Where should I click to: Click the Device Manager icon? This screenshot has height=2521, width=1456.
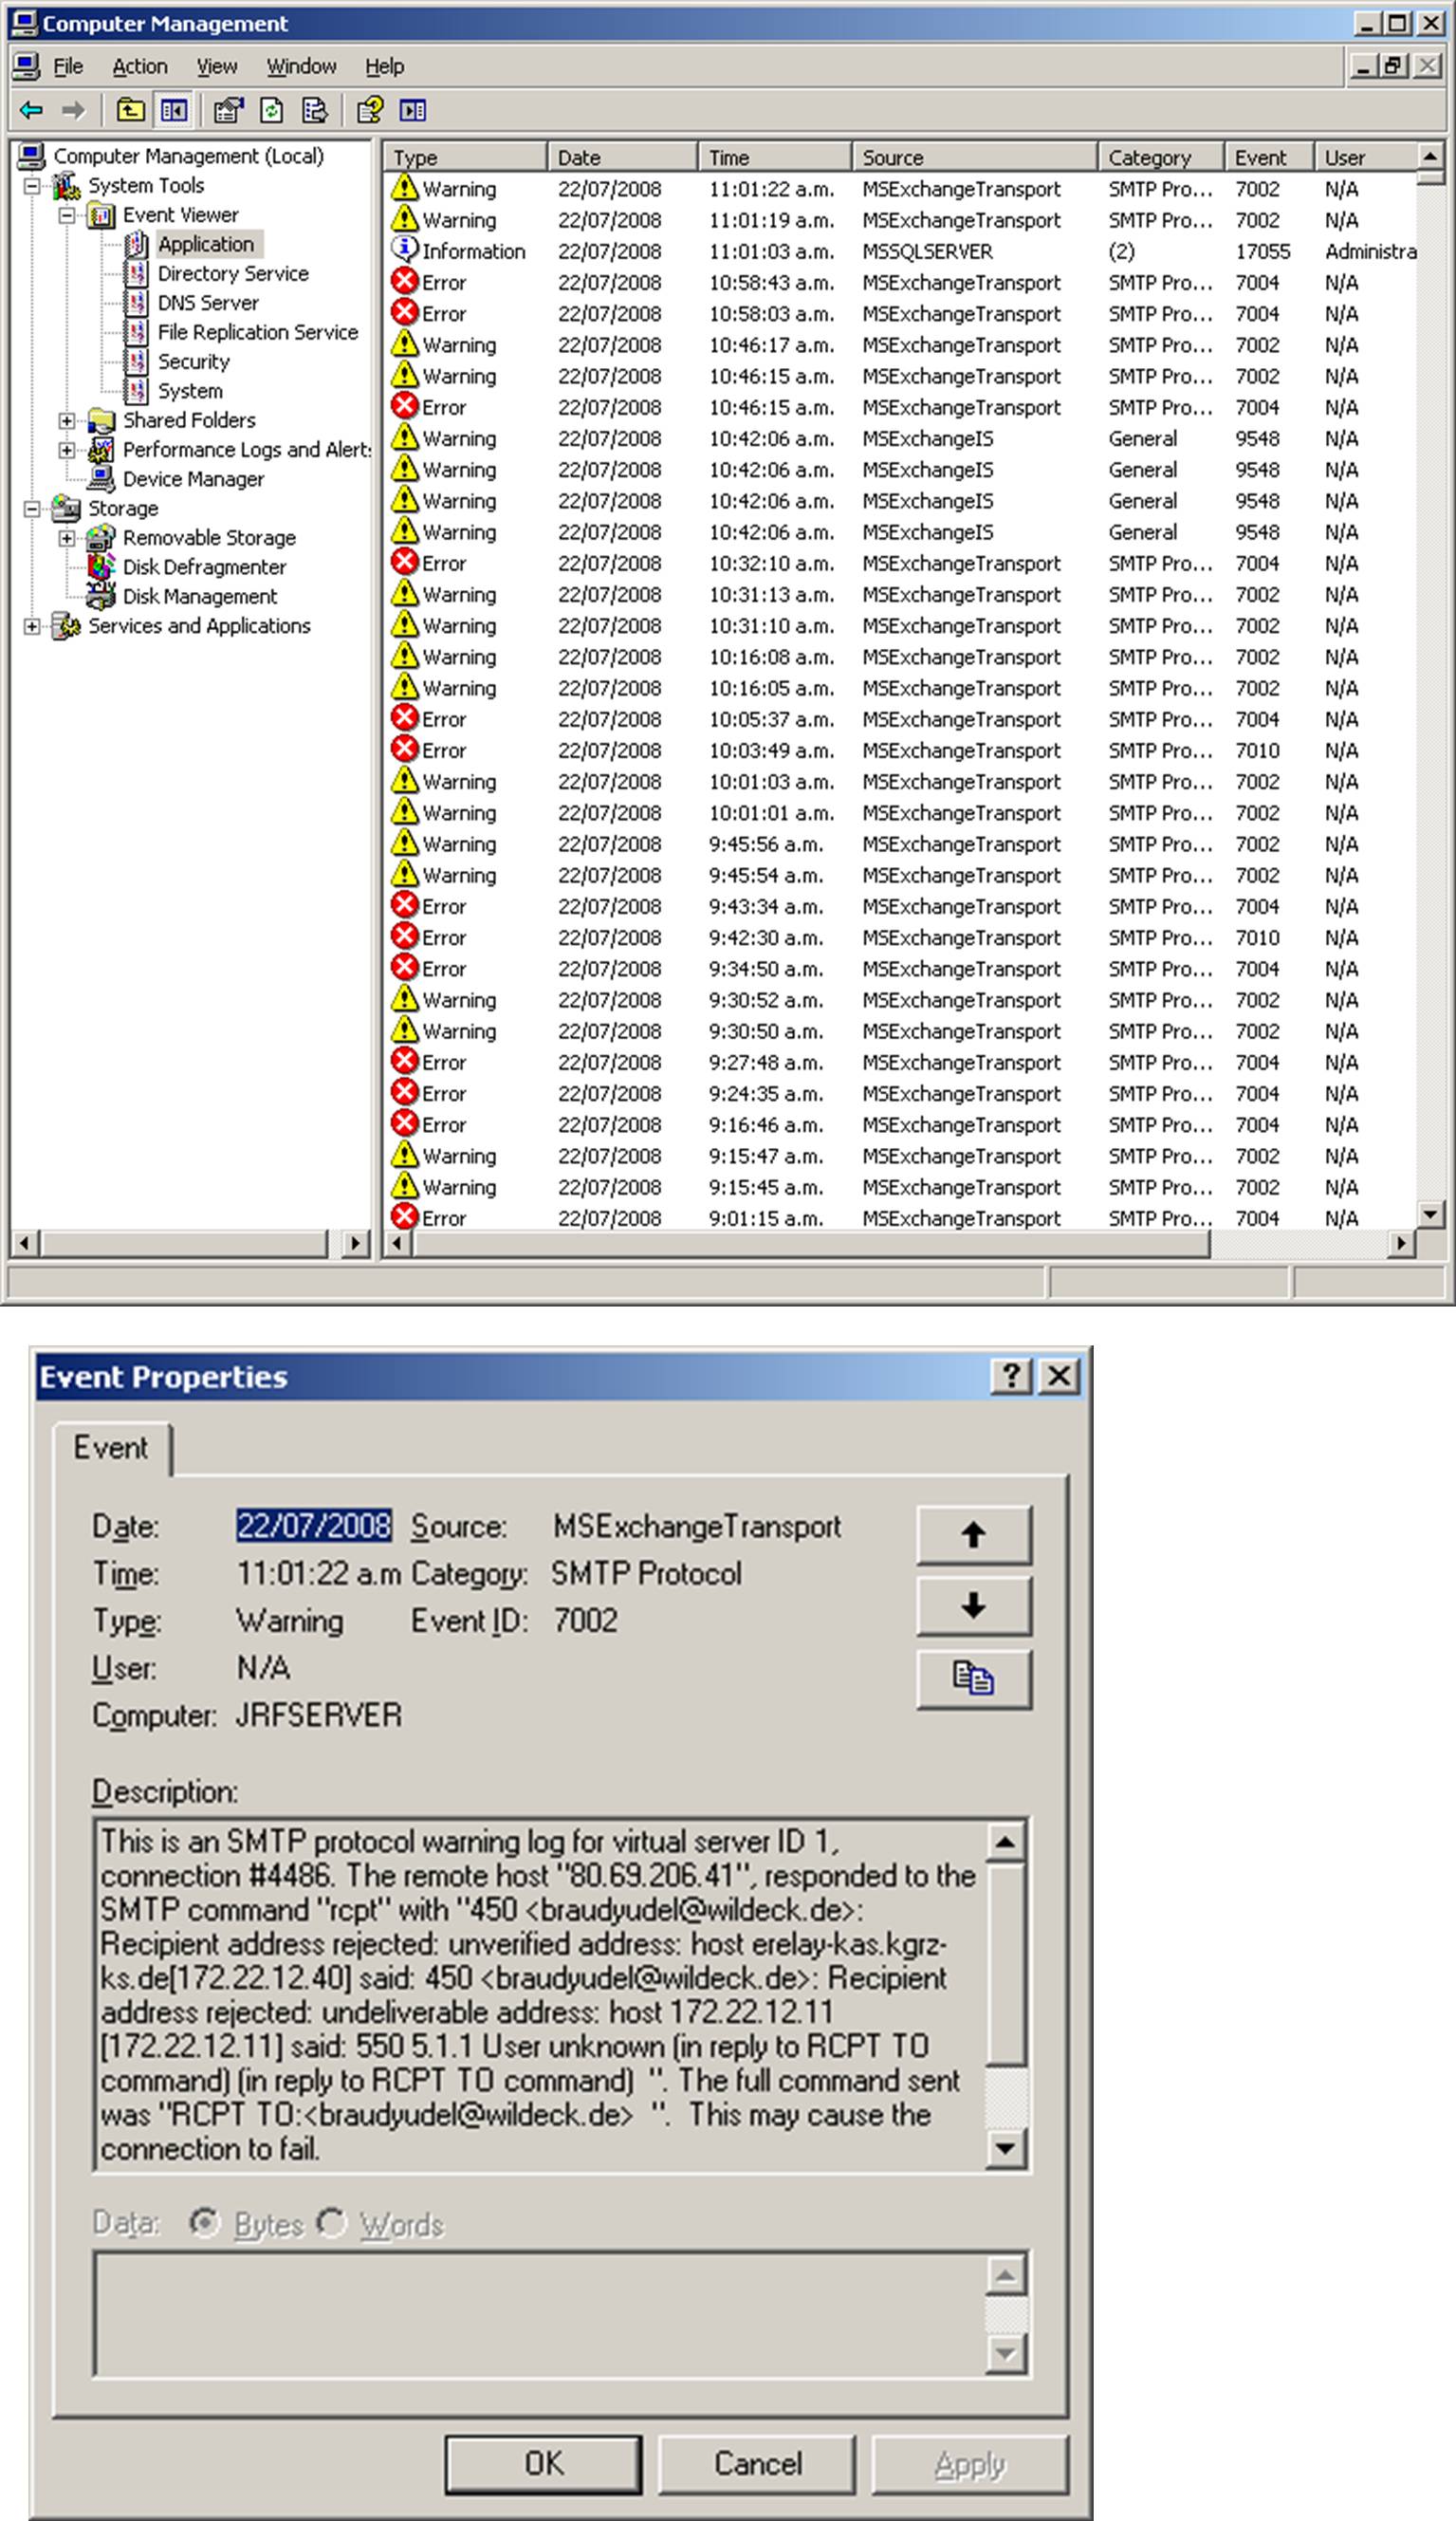click(x=101, y=479)
